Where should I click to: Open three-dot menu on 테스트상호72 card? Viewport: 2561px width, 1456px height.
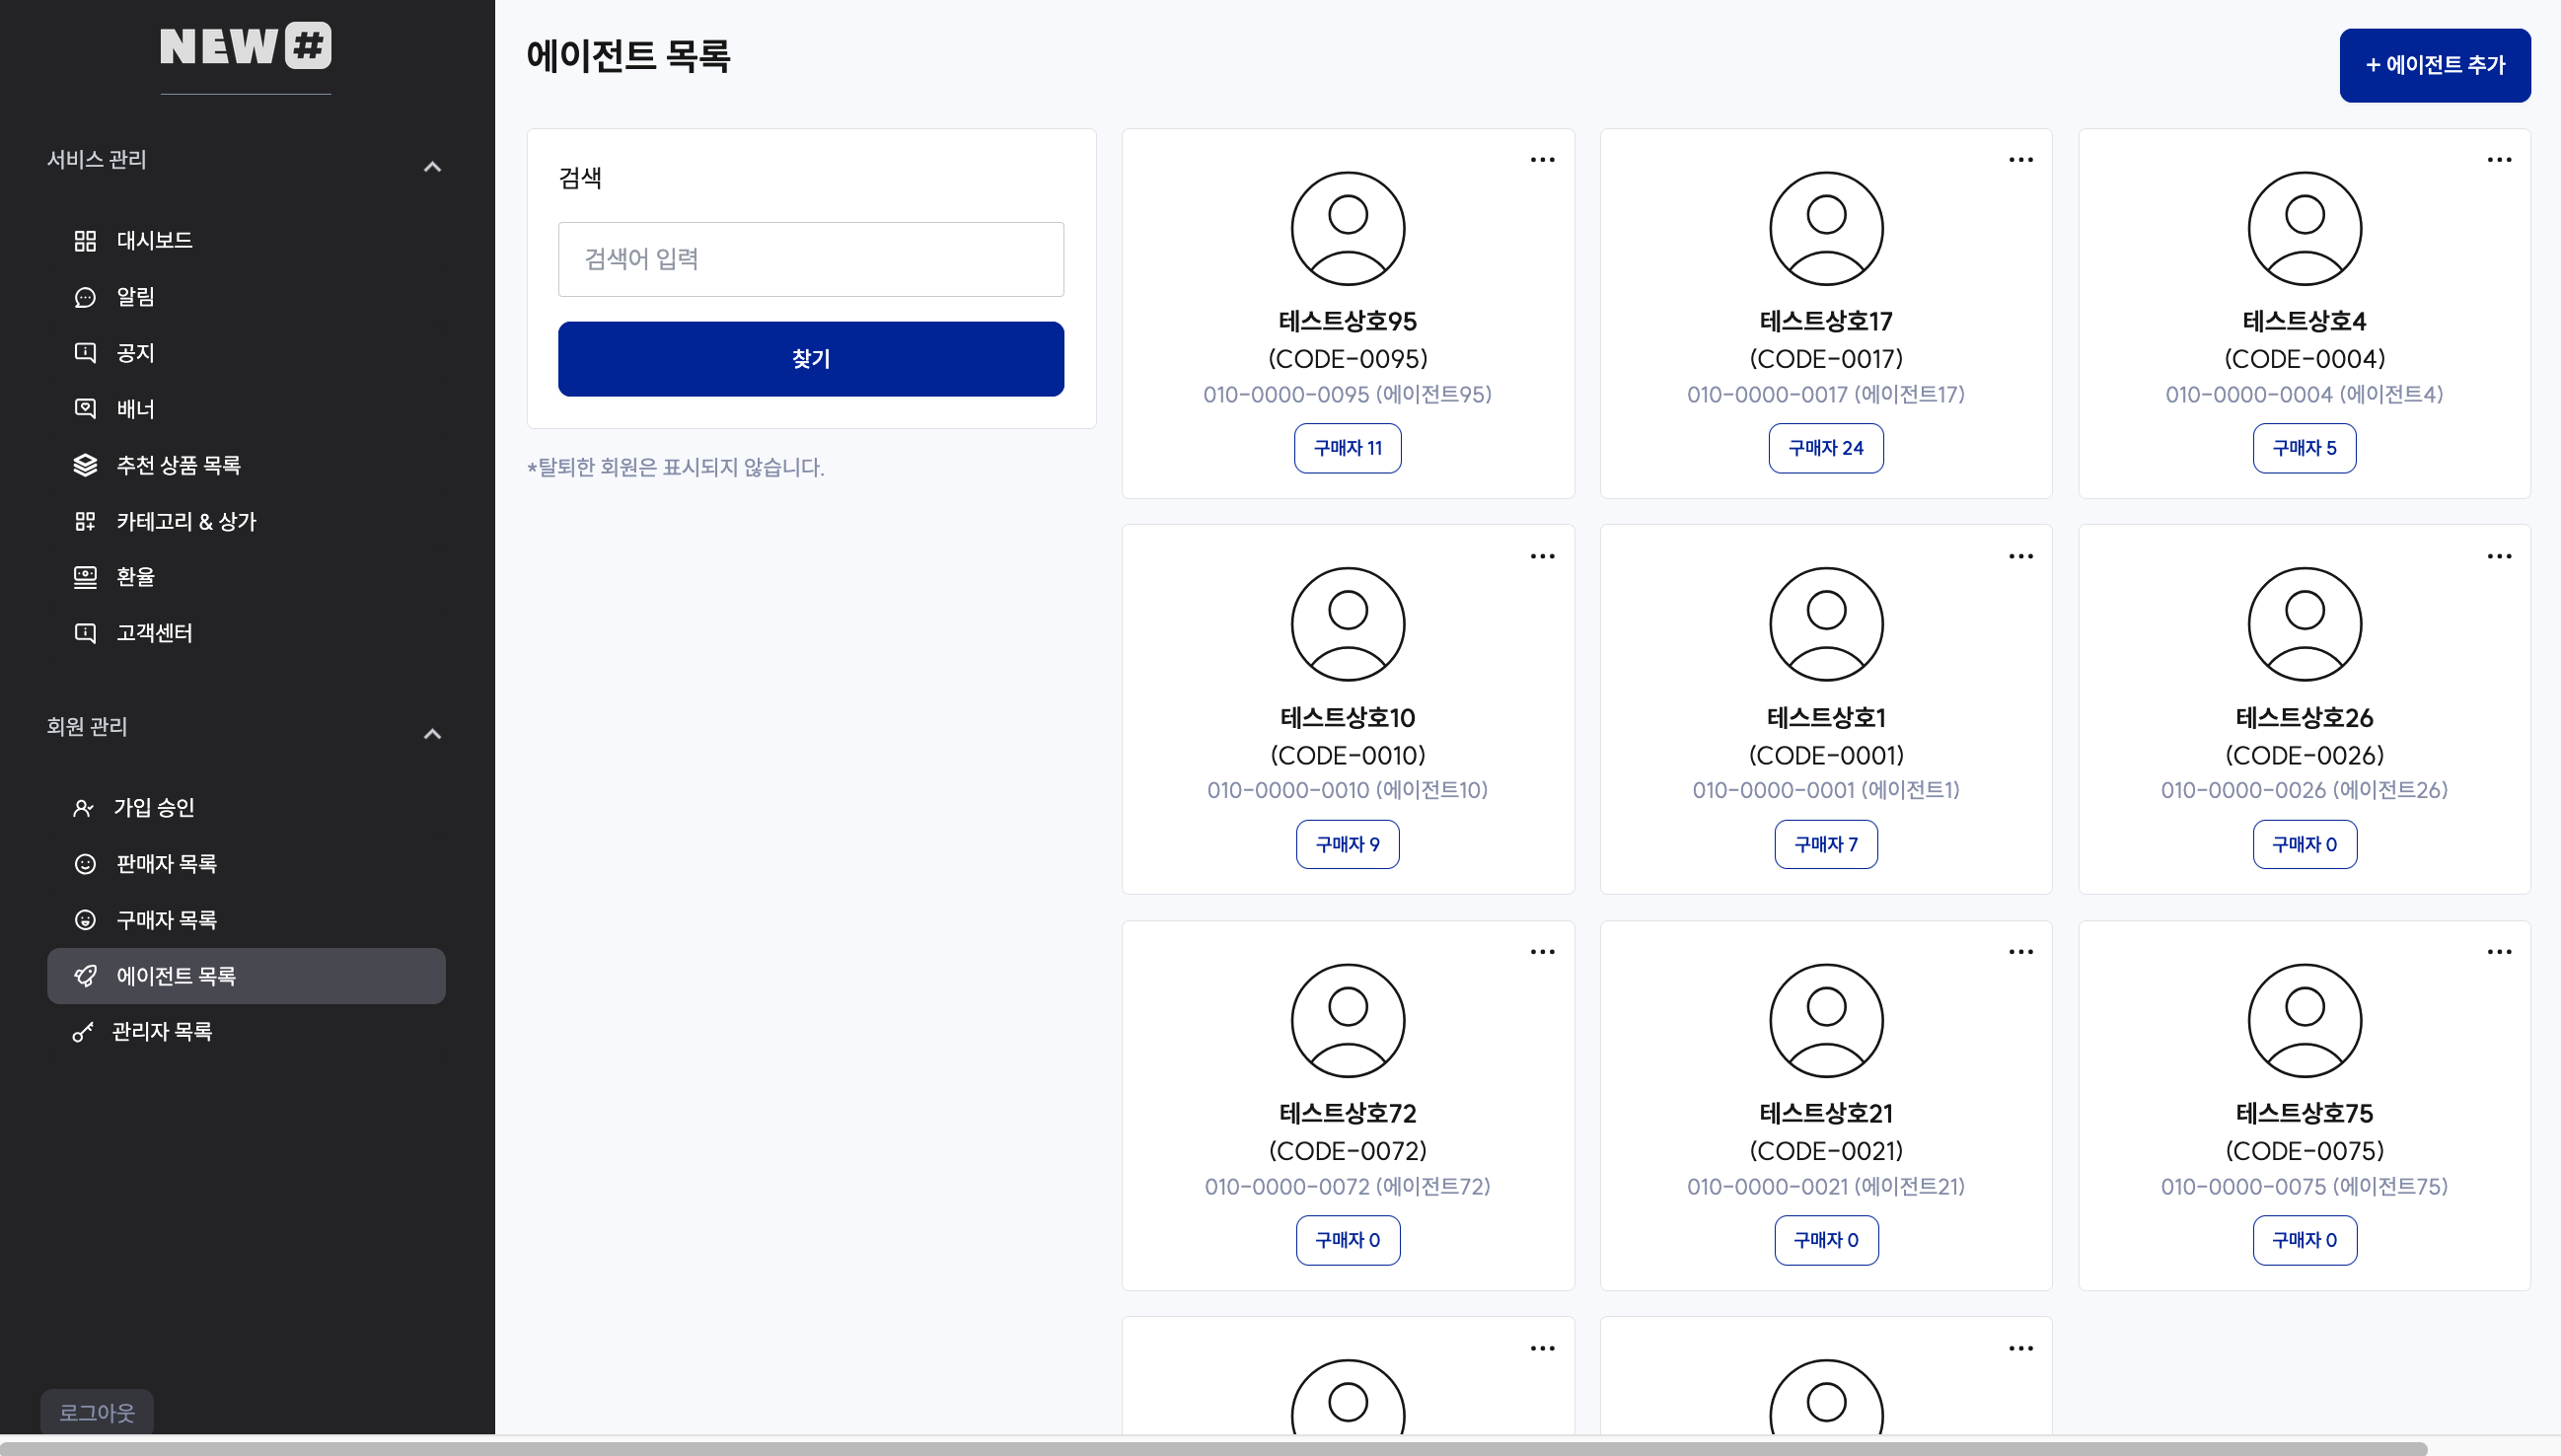pos(1542,952)
